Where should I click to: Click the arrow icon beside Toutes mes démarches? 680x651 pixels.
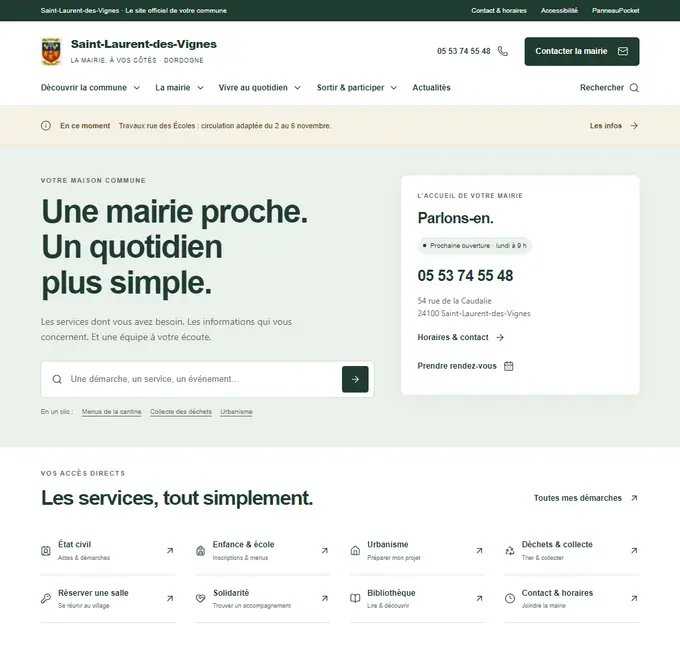click(x=634, y=498)
